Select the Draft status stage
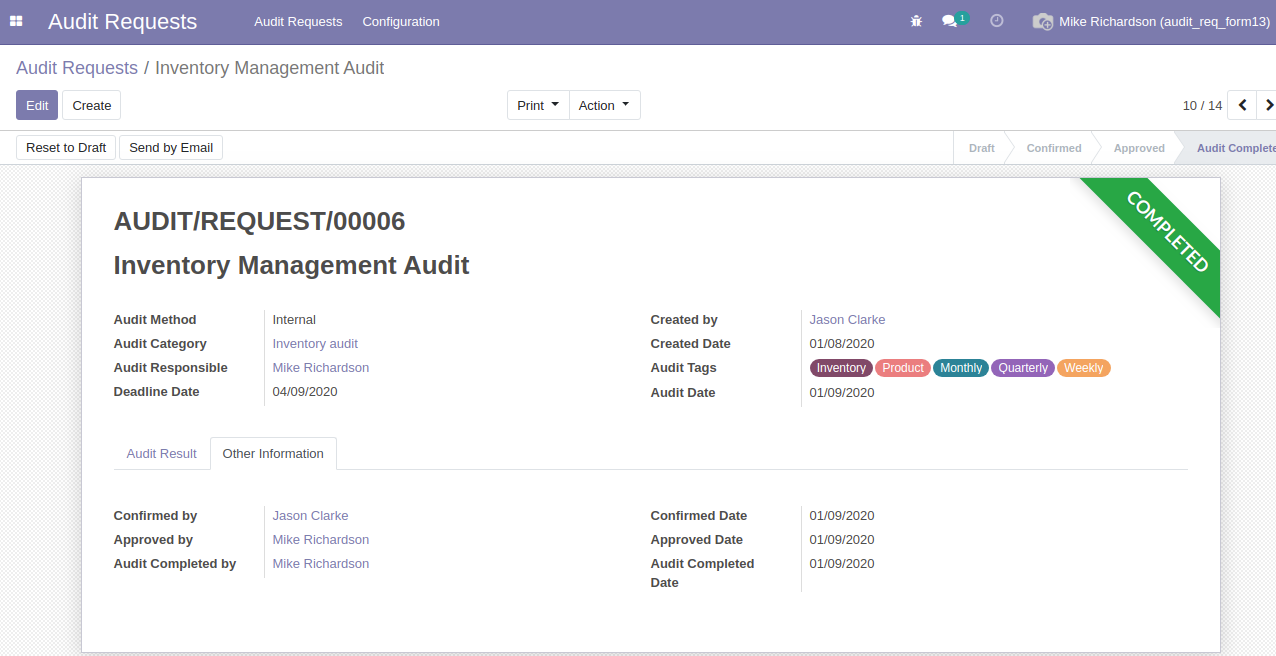 981,148
